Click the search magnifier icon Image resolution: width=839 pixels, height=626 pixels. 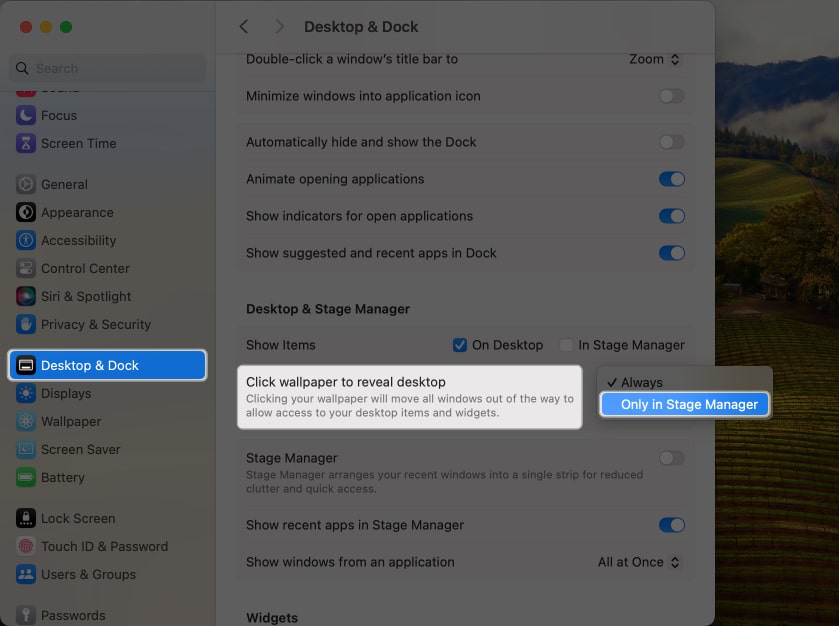click(x=22, y=68)
